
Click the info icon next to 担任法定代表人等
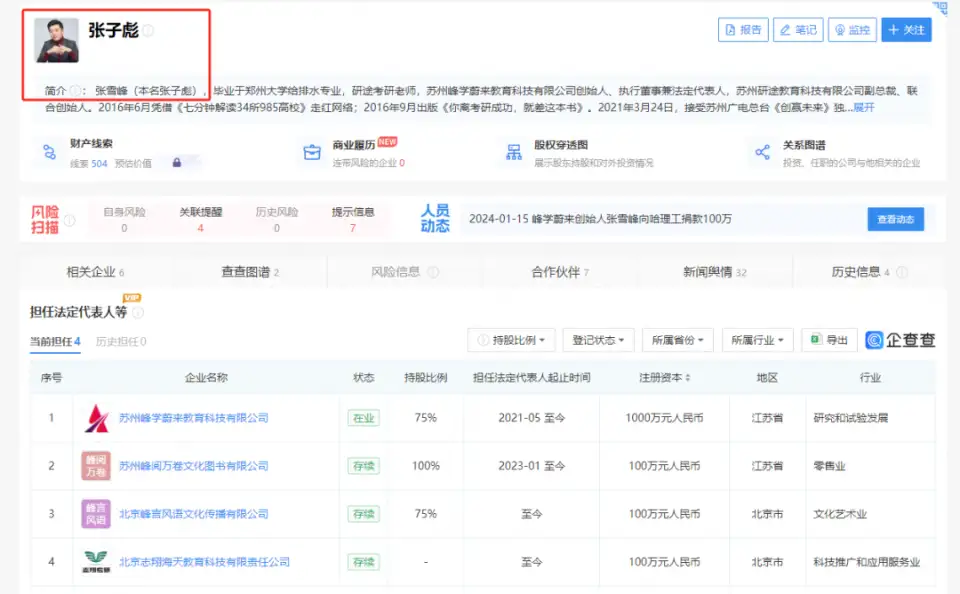coord(138,313)
